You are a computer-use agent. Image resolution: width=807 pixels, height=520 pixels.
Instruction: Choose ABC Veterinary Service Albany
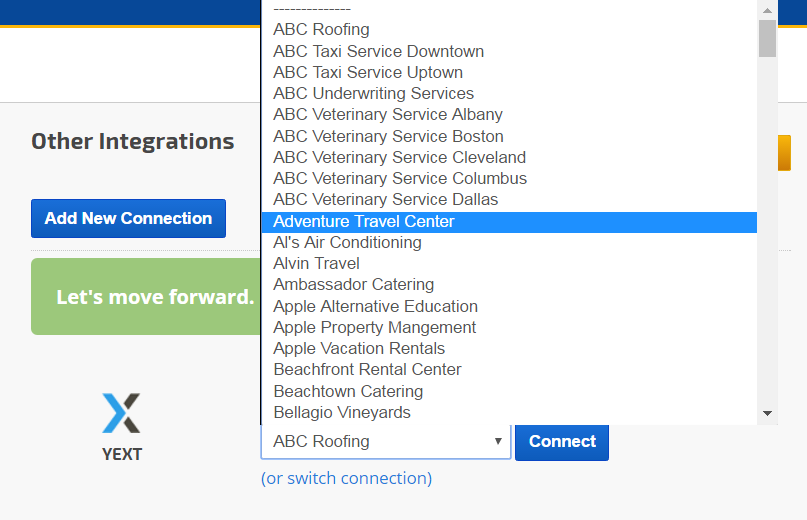(388, 114)
